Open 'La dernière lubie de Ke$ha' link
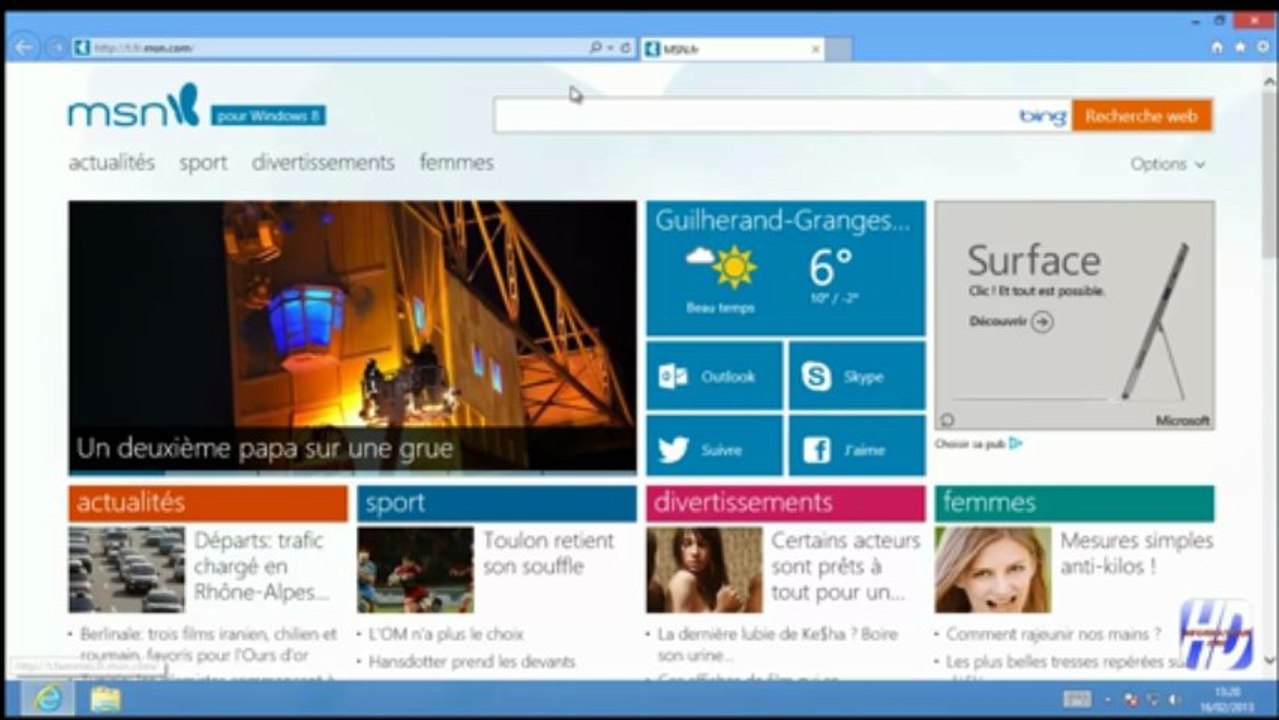 (778, 644)
